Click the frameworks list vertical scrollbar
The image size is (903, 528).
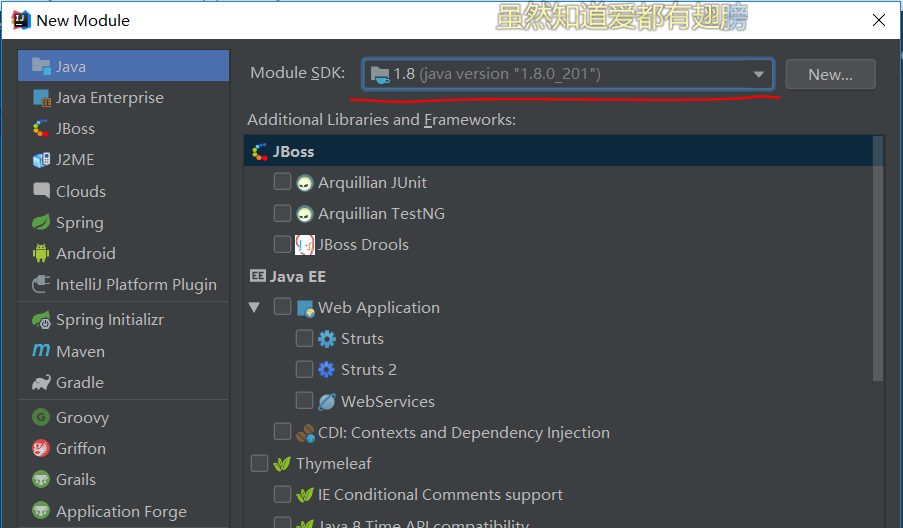[x=878, y=259]
